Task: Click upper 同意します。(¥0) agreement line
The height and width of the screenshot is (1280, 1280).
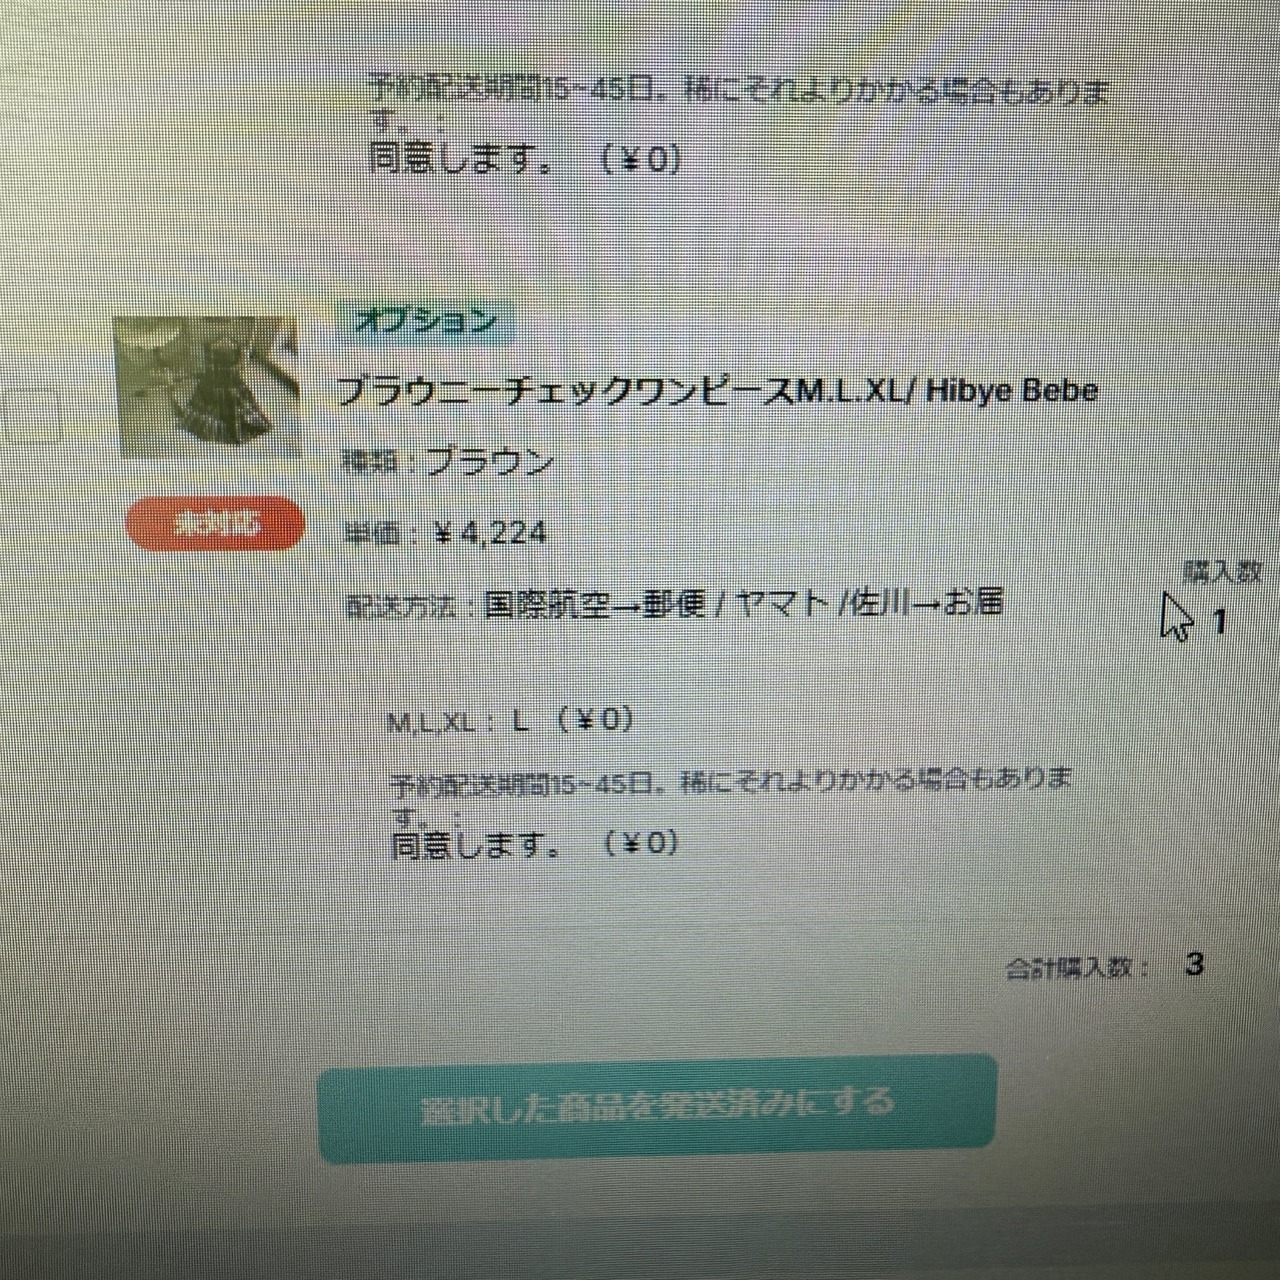Action: point(525,160)
